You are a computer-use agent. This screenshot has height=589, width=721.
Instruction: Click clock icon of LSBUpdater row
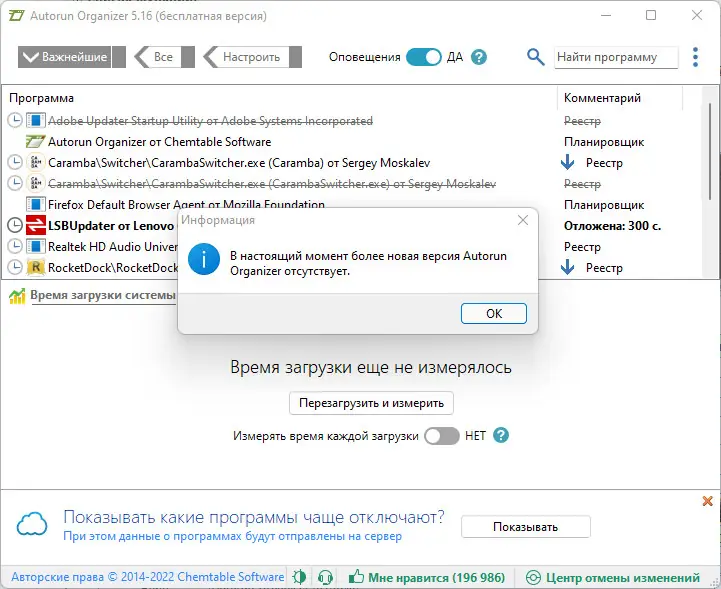pos(15,225)
